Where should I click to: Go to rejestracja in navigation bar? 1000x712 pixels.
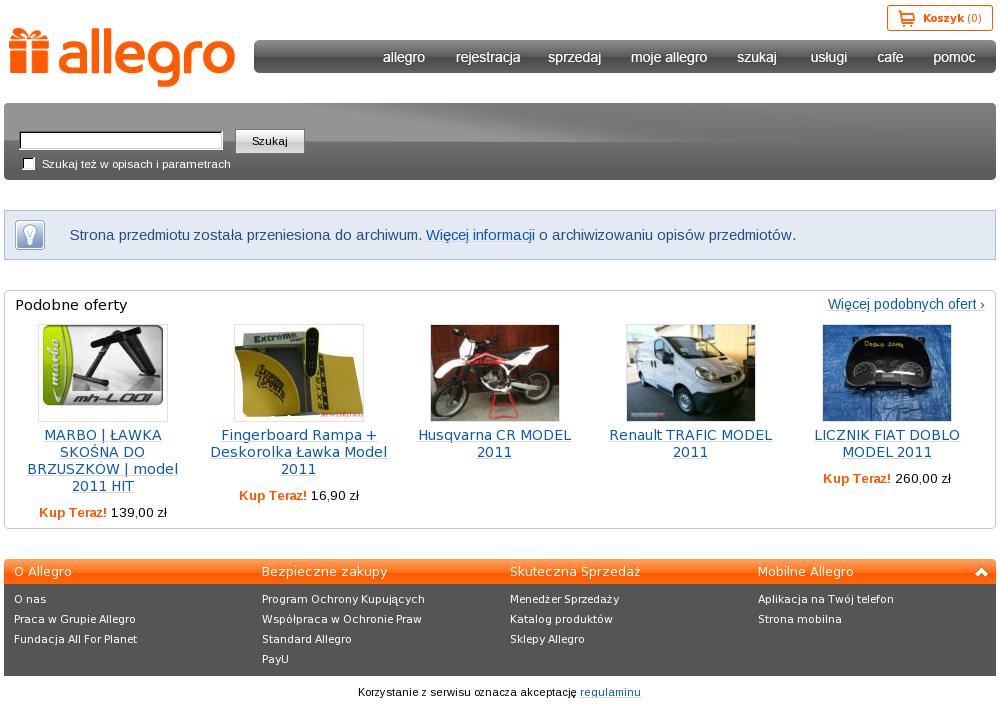click(488, 57)
